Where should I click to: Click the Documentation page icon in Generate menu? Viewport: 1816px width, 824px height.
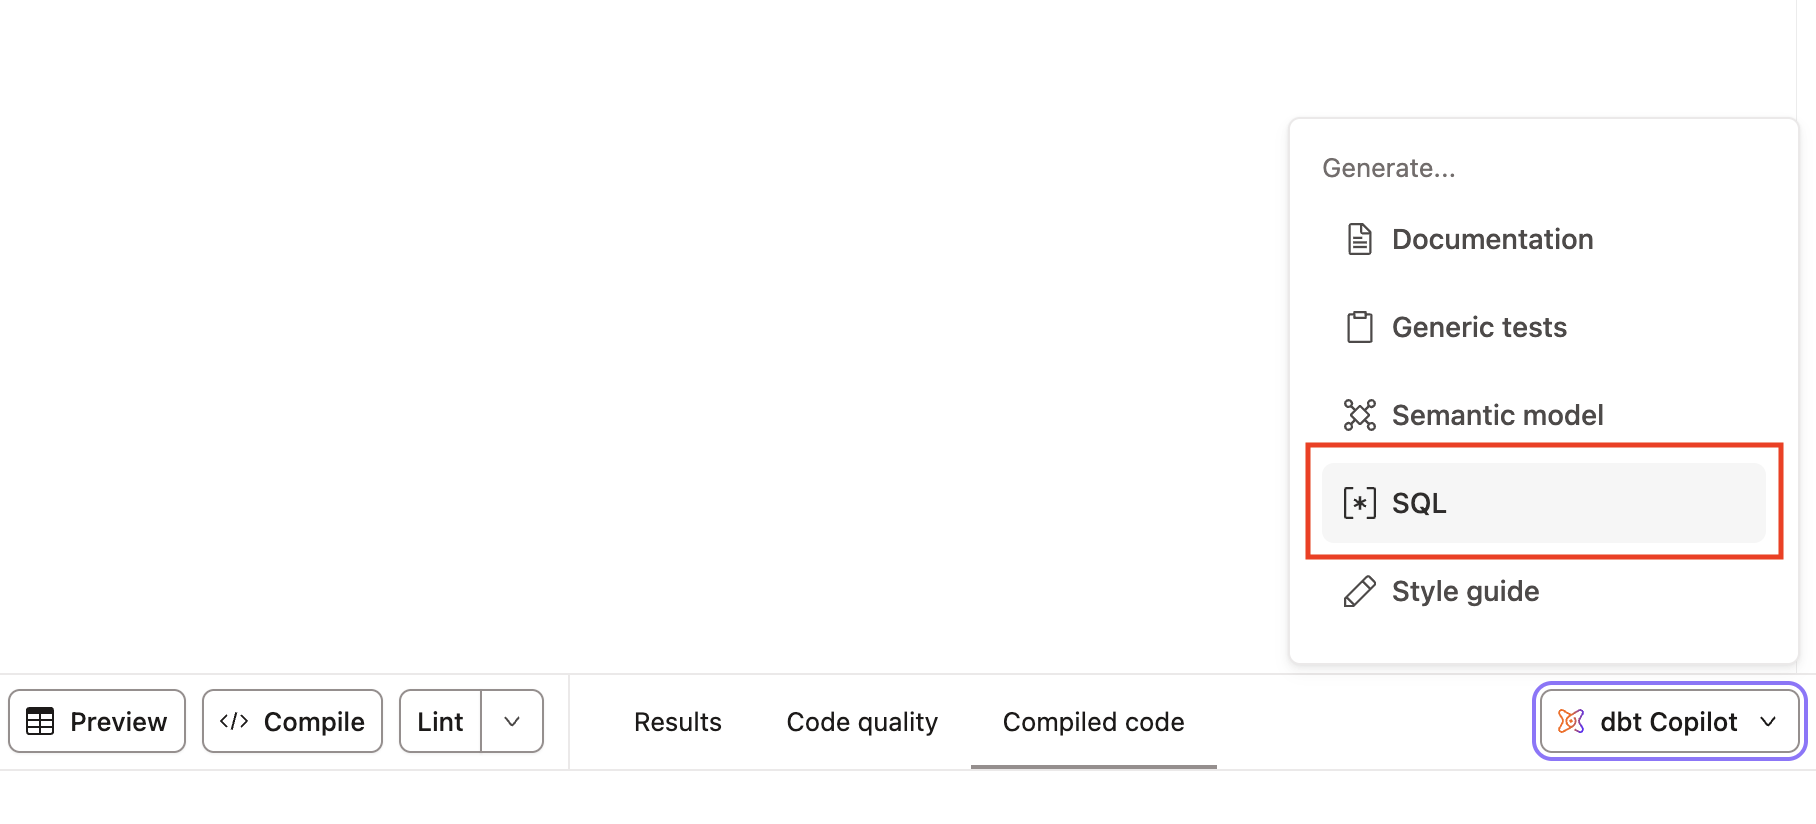click(x=1359, y=238)
